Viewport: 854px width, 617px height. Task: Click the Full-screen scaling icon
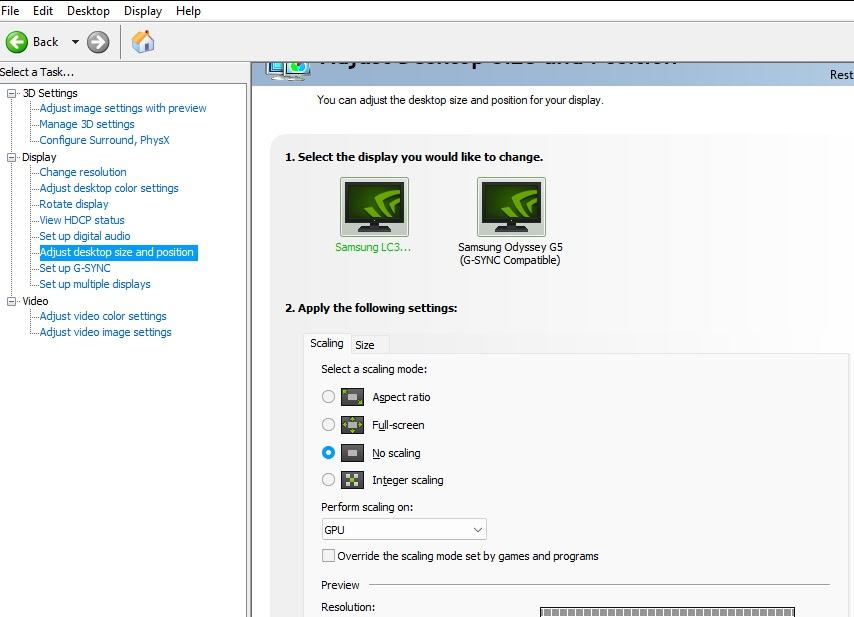[352, 425]
